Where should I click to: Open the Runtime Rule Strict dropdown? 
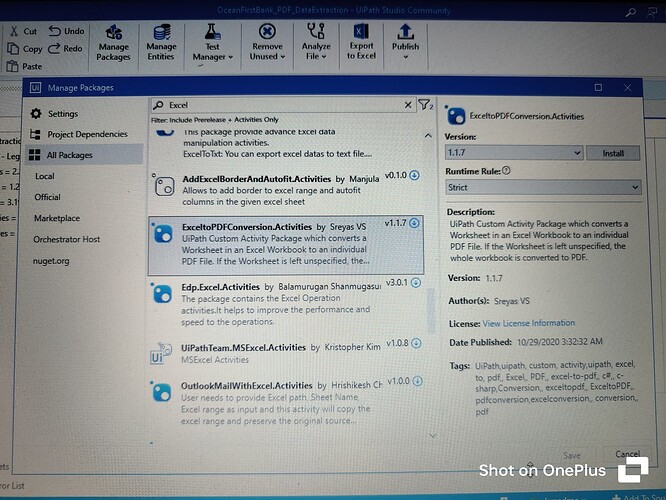click(543, 187)
